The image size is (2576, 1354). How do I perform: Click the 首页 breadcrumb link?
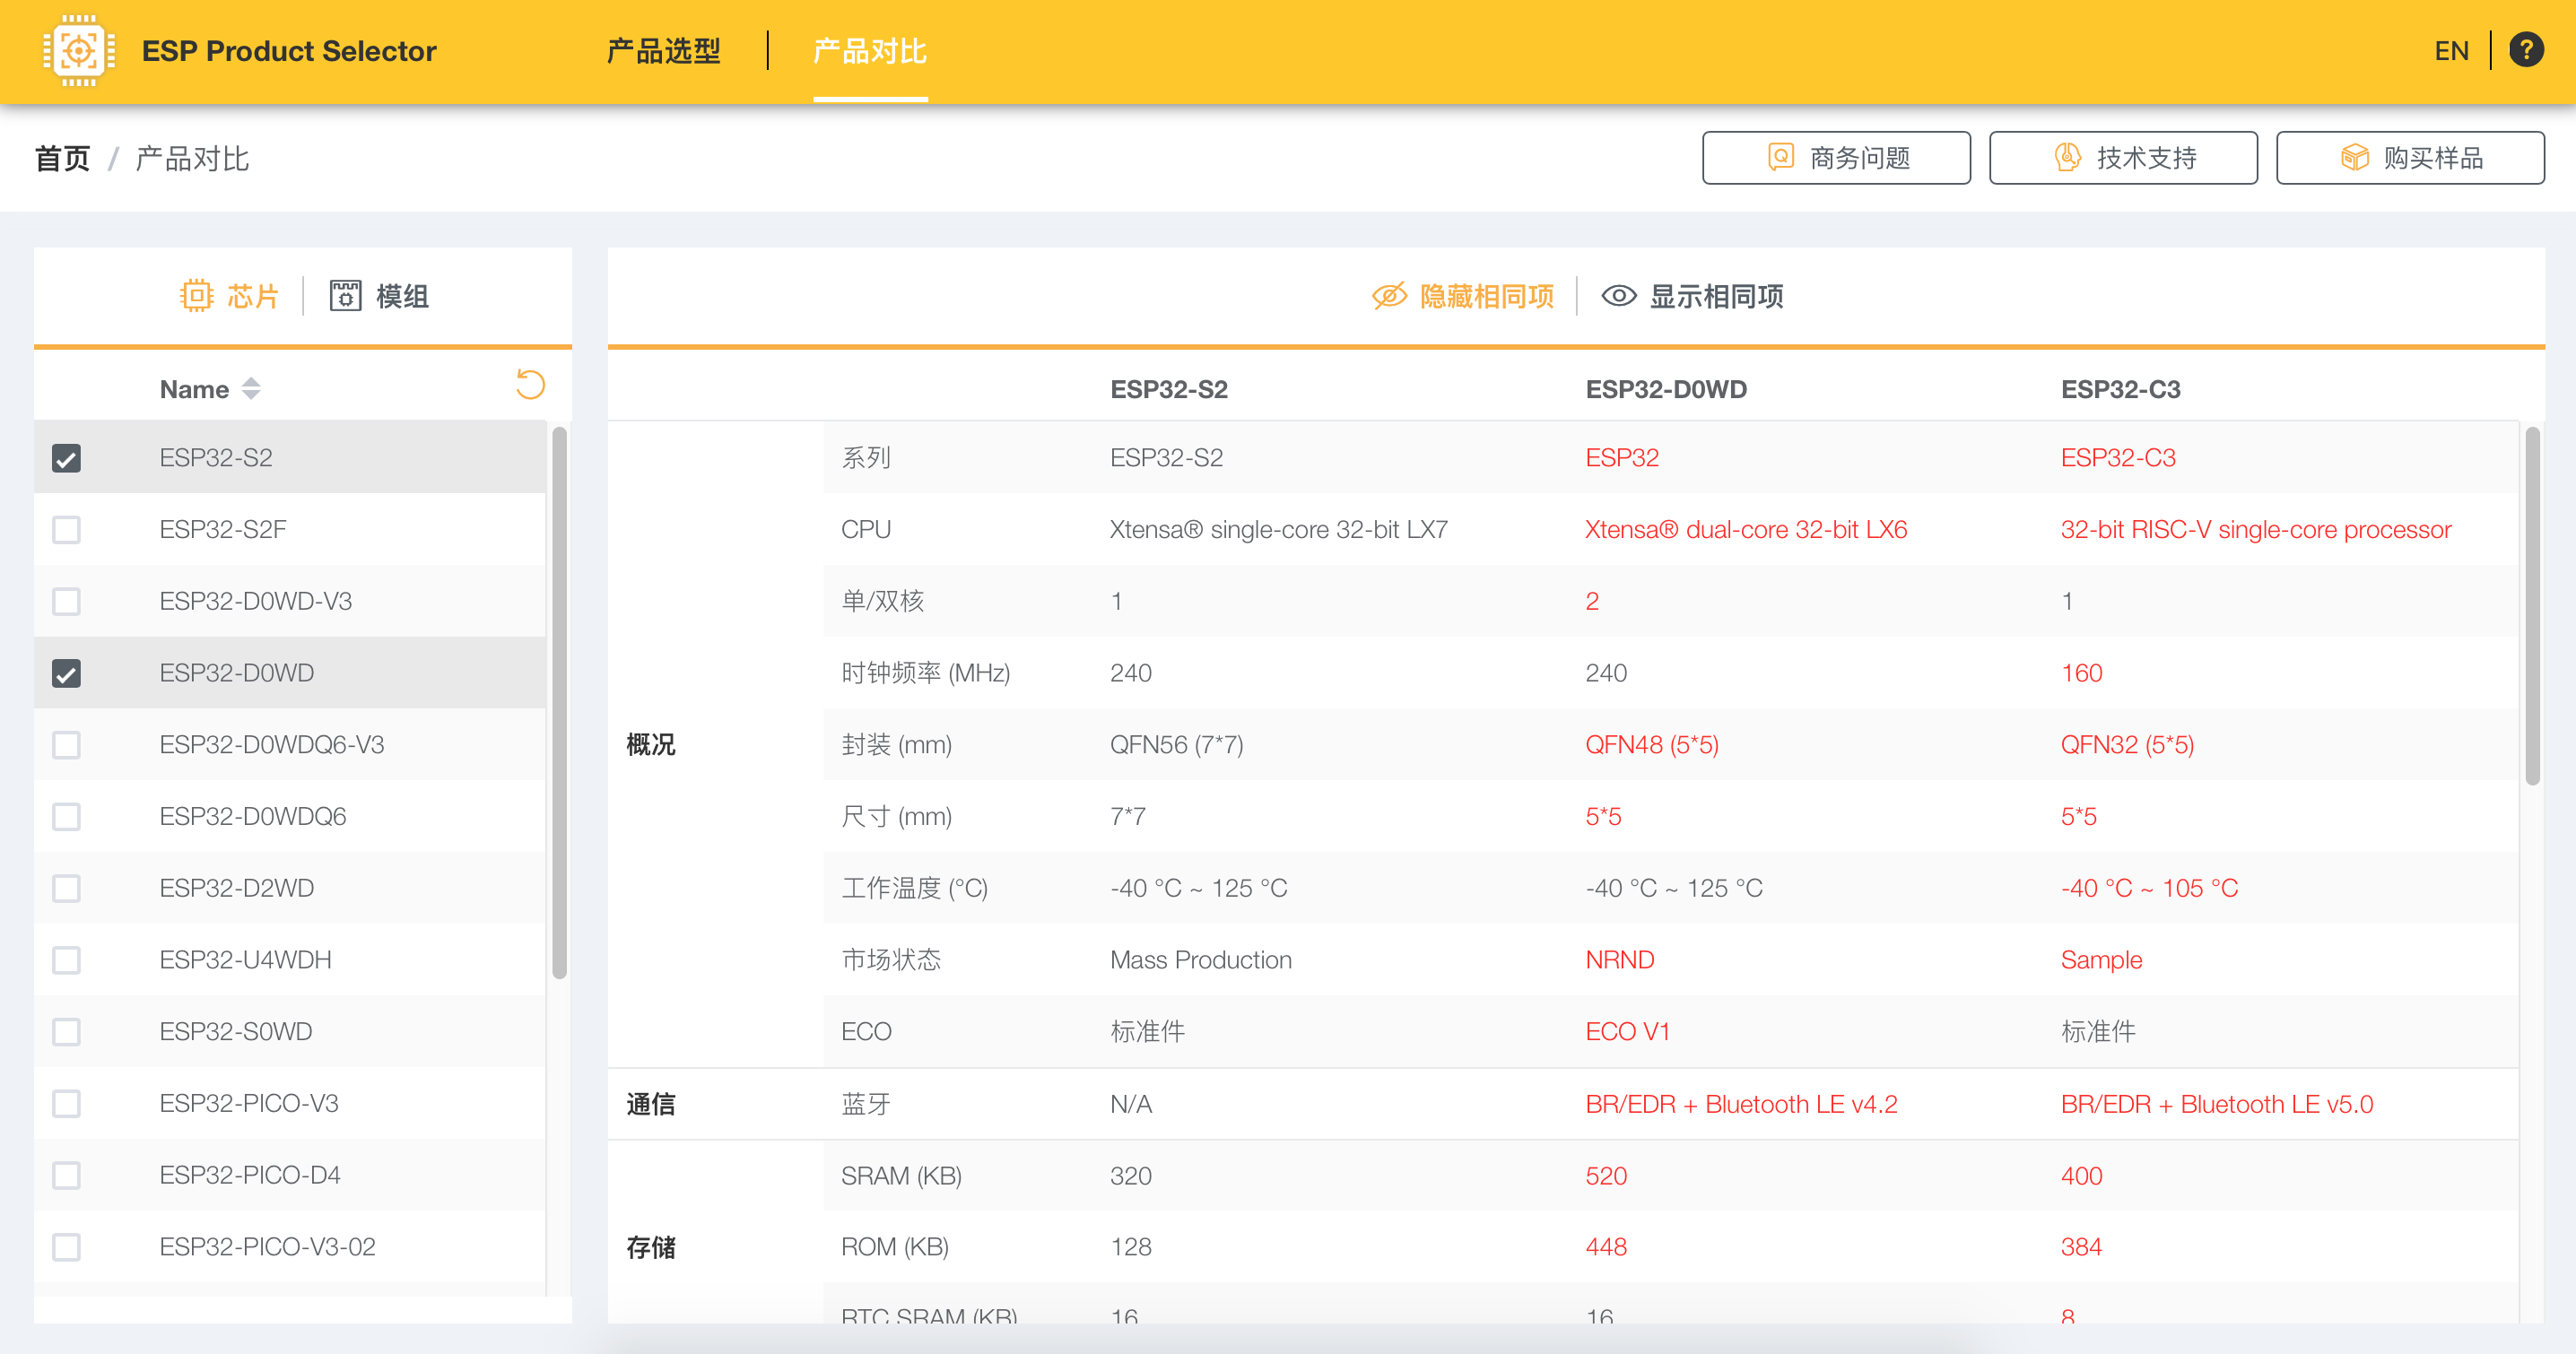pyautogui.click(x=62, y=158)
